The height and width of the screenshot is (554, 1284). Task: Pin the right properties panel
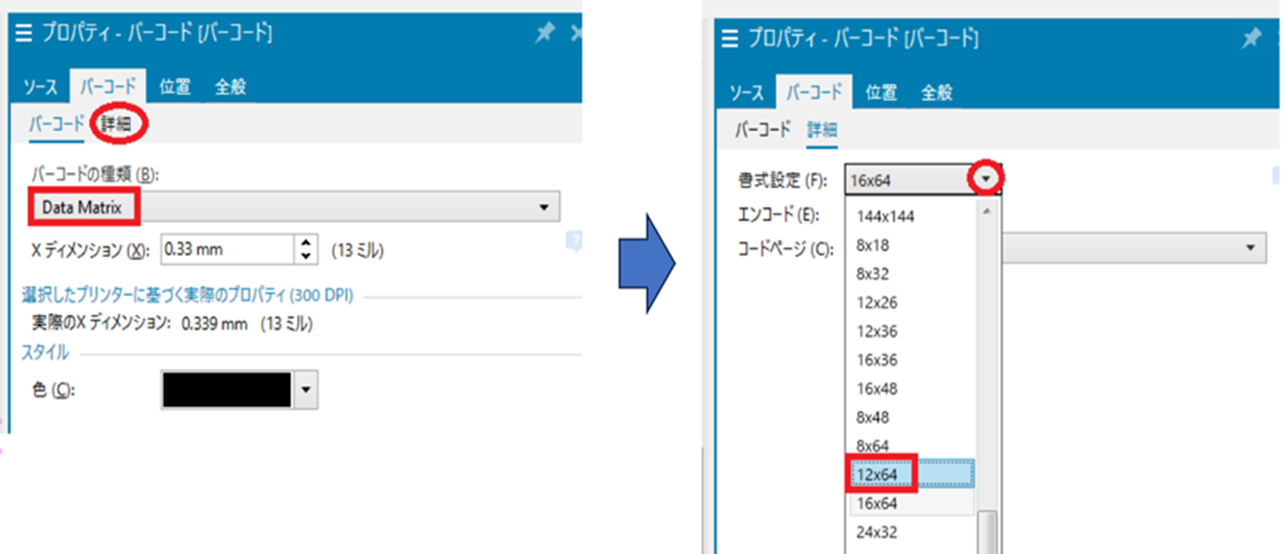click(x=1251, y=39)
